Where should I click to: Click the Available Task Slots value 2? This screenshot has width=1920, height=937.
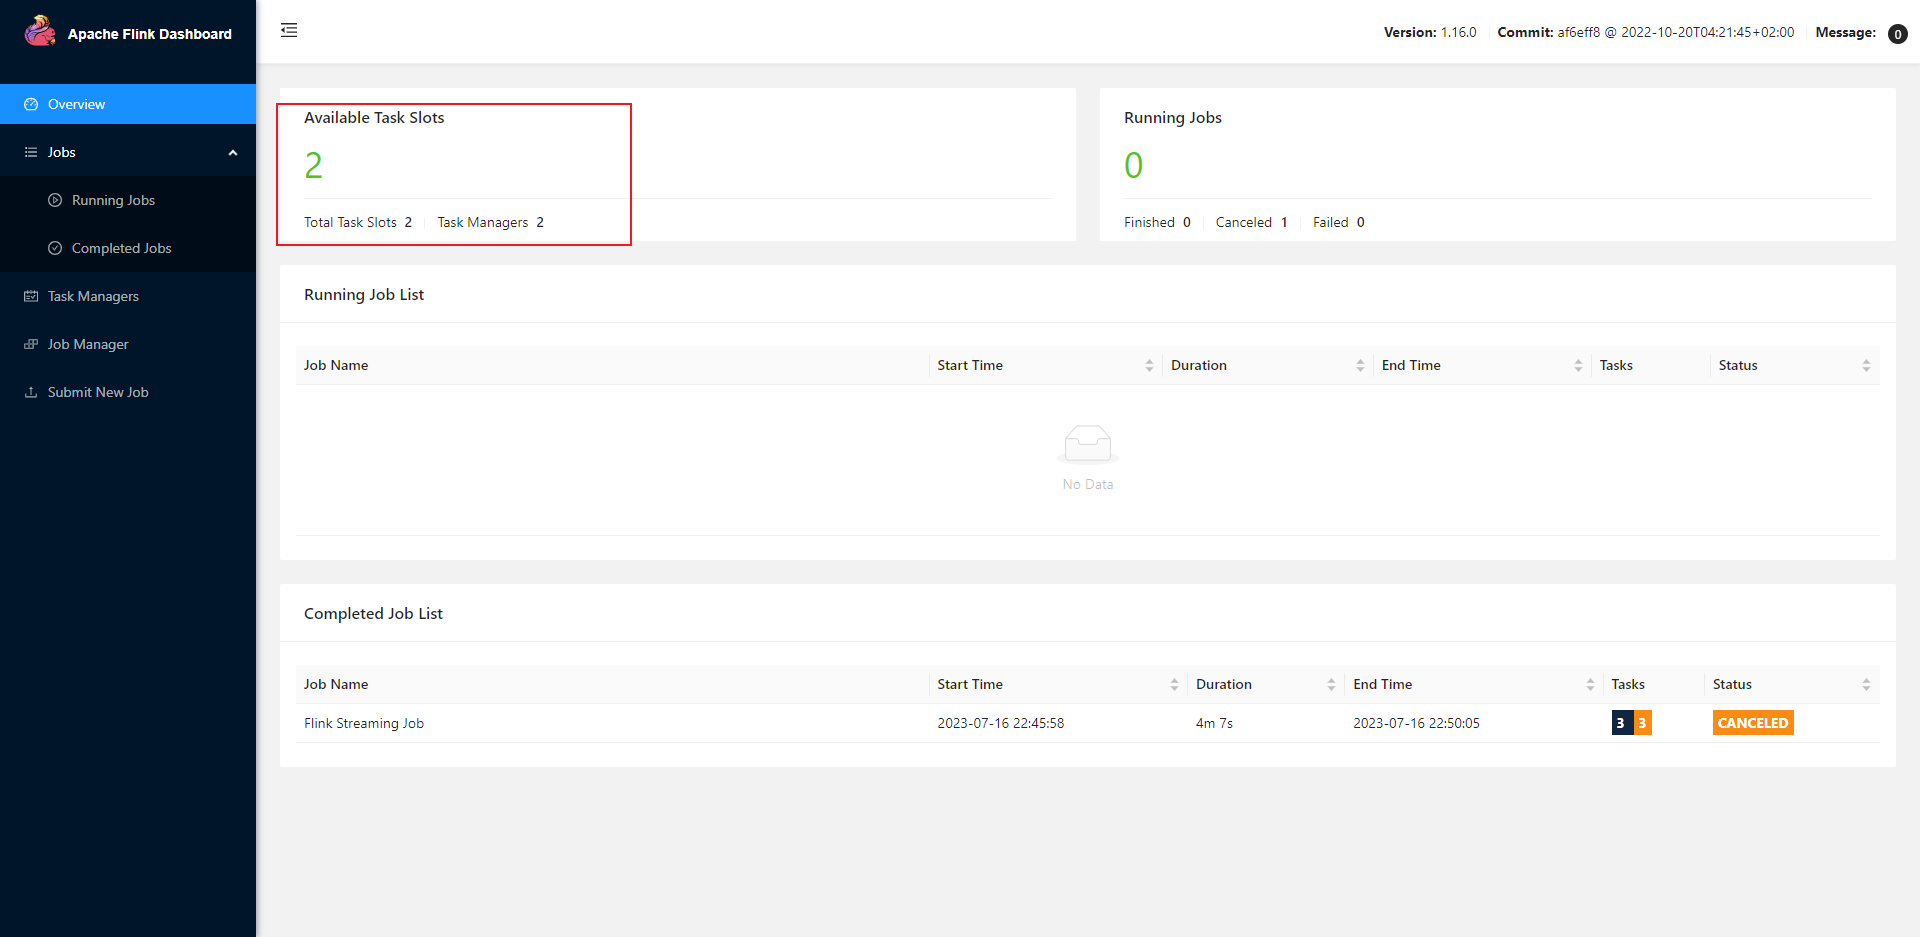(x=313, y=165)
